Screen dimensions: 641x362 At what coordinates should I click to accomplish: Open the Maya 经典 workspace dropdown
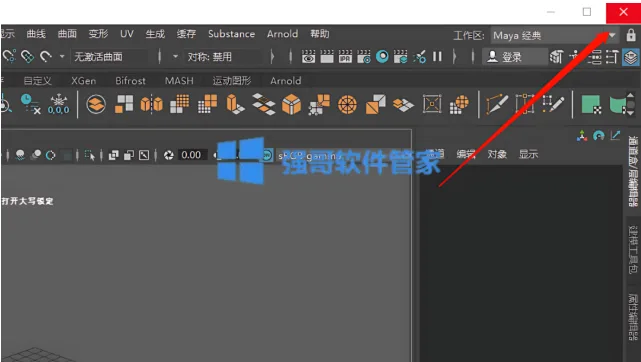pyautogui.click(x=555, y=36)
